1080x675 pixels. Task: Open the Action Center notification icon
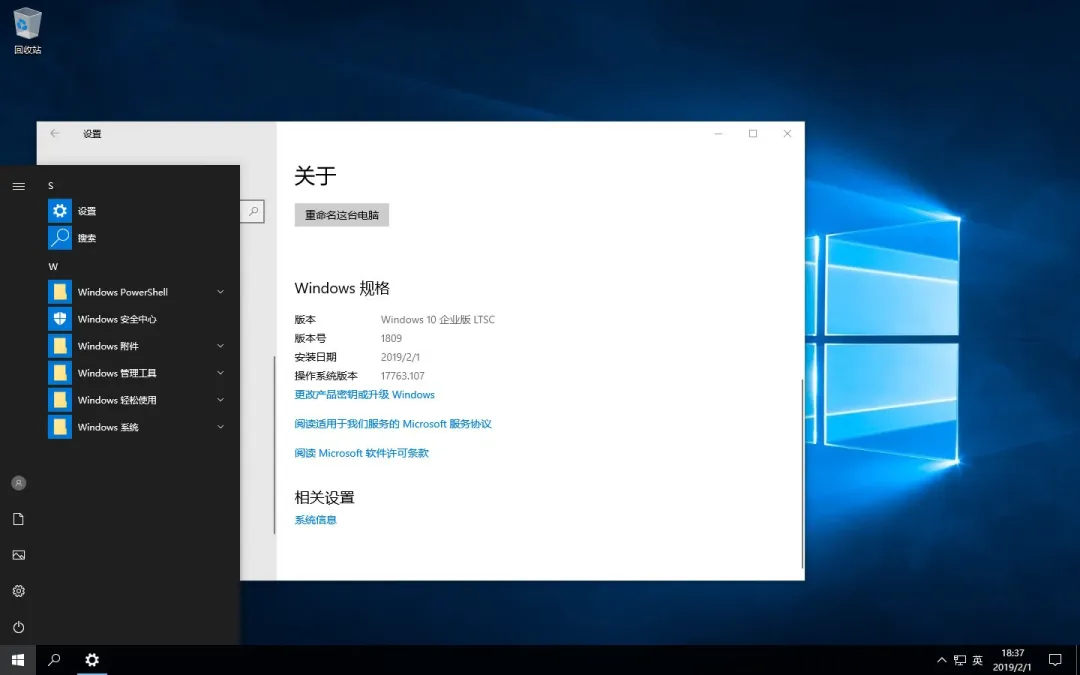pos(1055,660)
